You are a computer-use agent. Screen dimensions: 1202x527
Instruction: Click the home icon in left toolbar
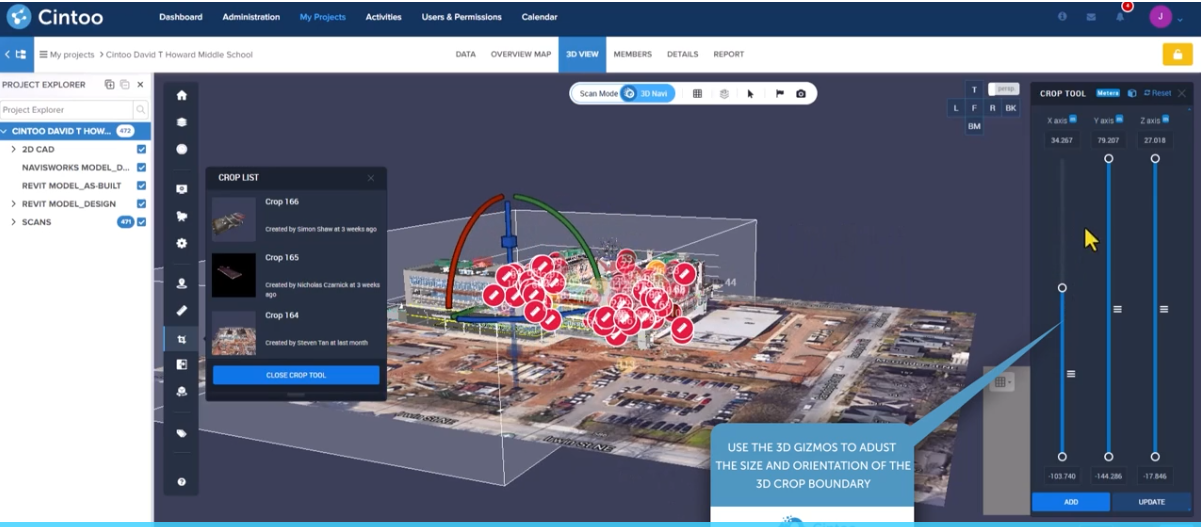[x=181, y=96]
